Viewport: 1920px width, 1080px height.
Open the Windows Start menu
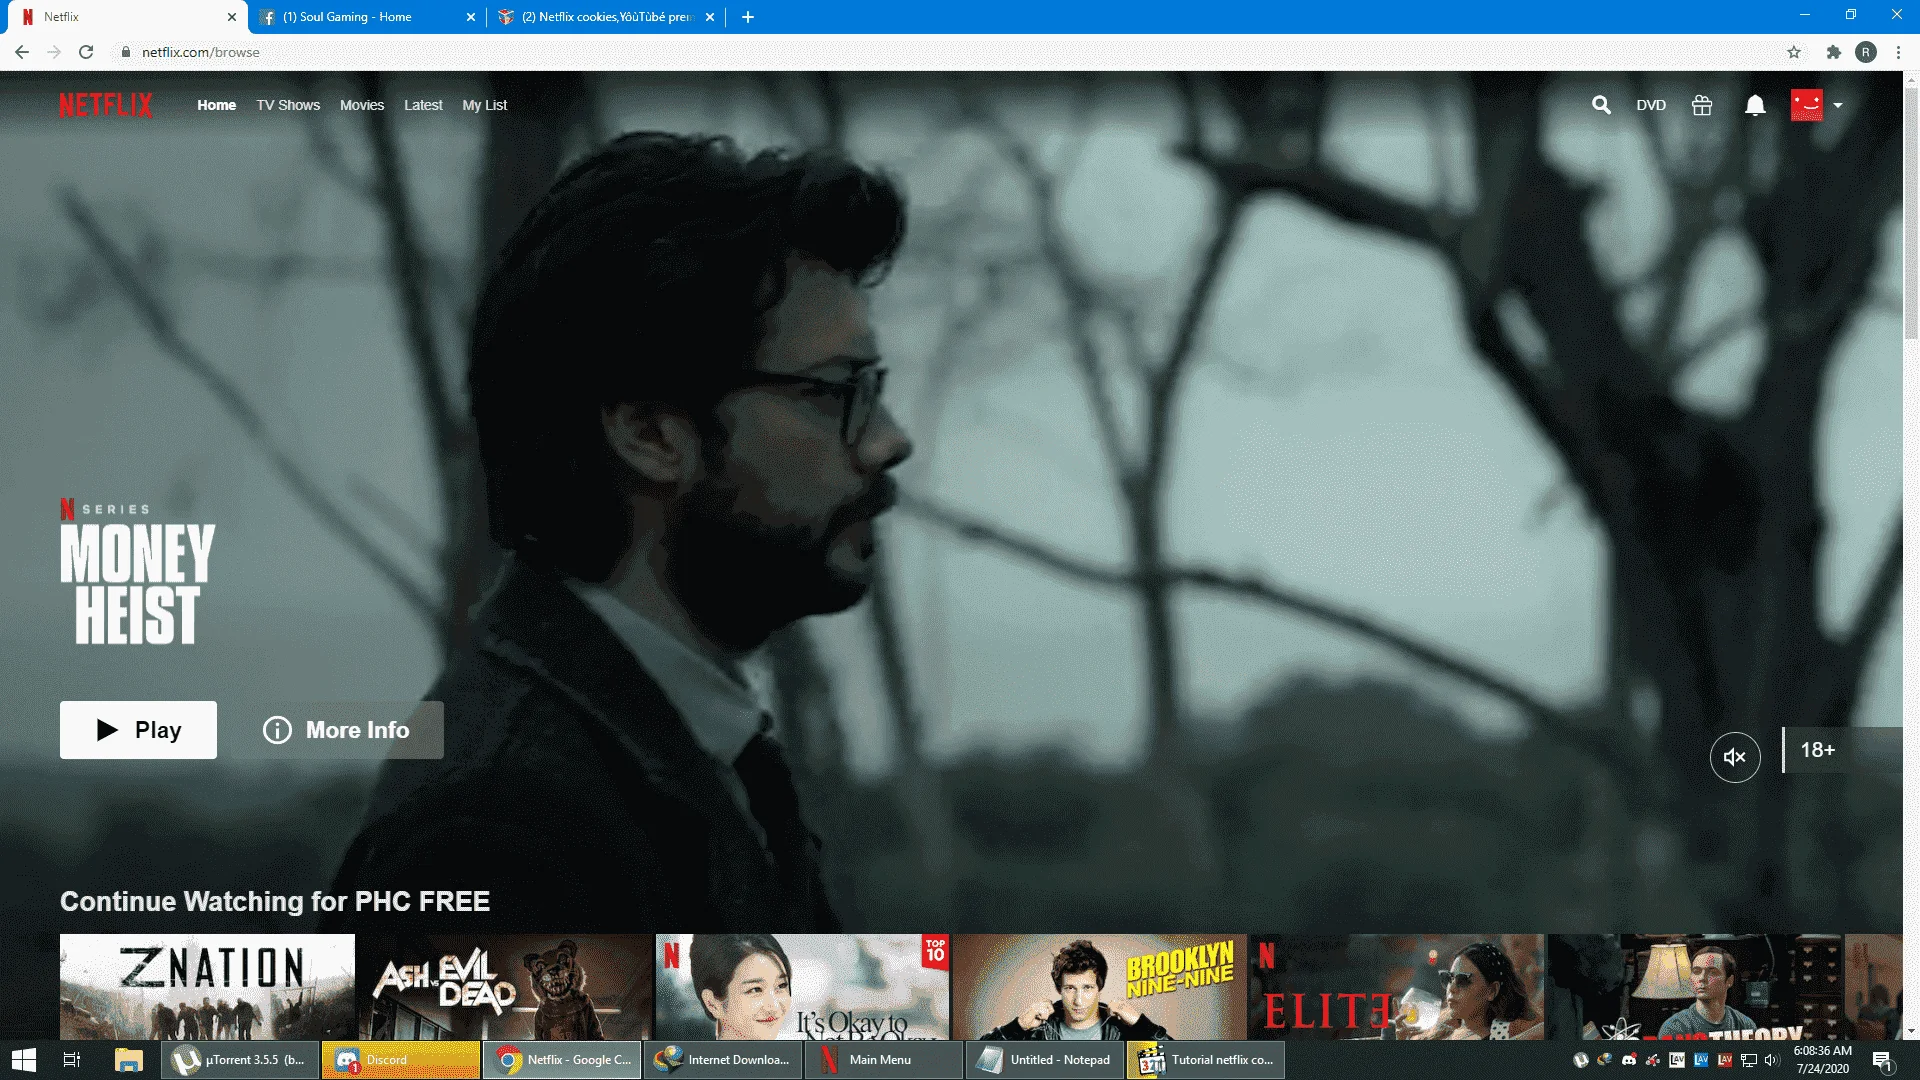[24, 1060]
